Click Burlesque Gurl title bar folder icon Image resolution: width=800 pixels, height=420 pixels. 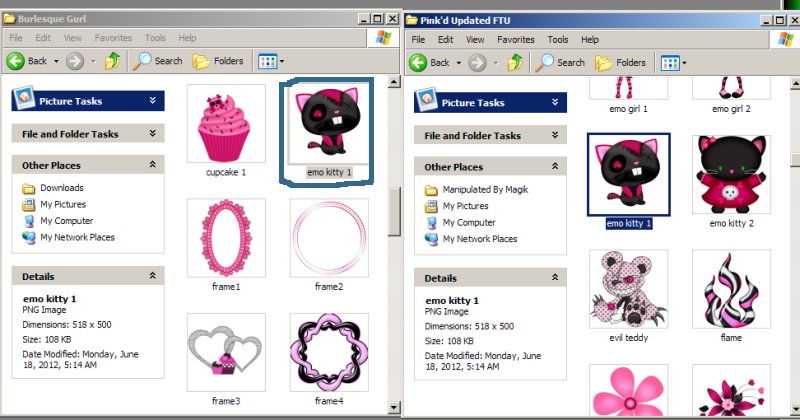click(9, 19)
